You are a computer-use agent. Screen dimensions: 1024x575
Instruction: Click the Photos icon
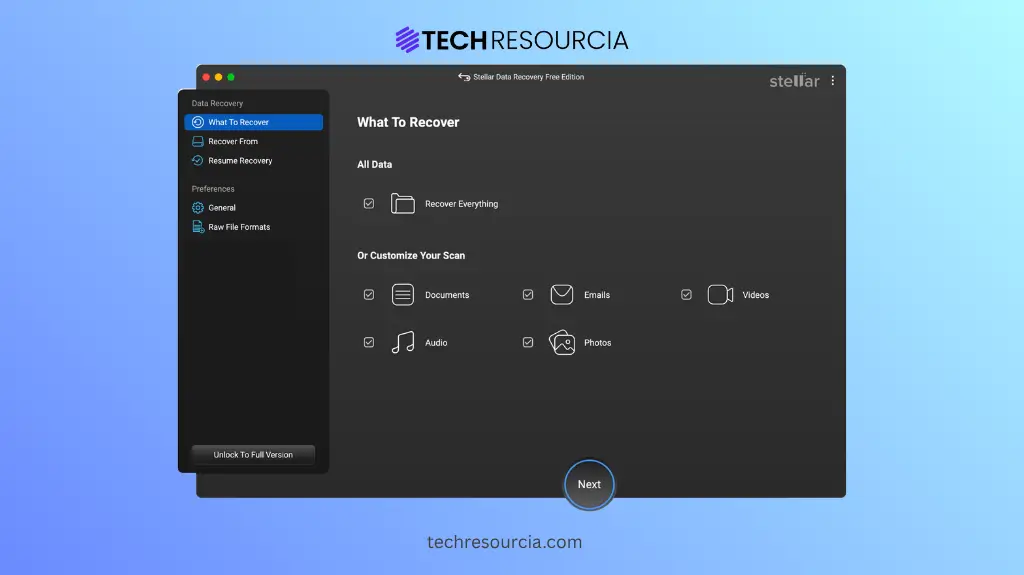click(561, 342)
